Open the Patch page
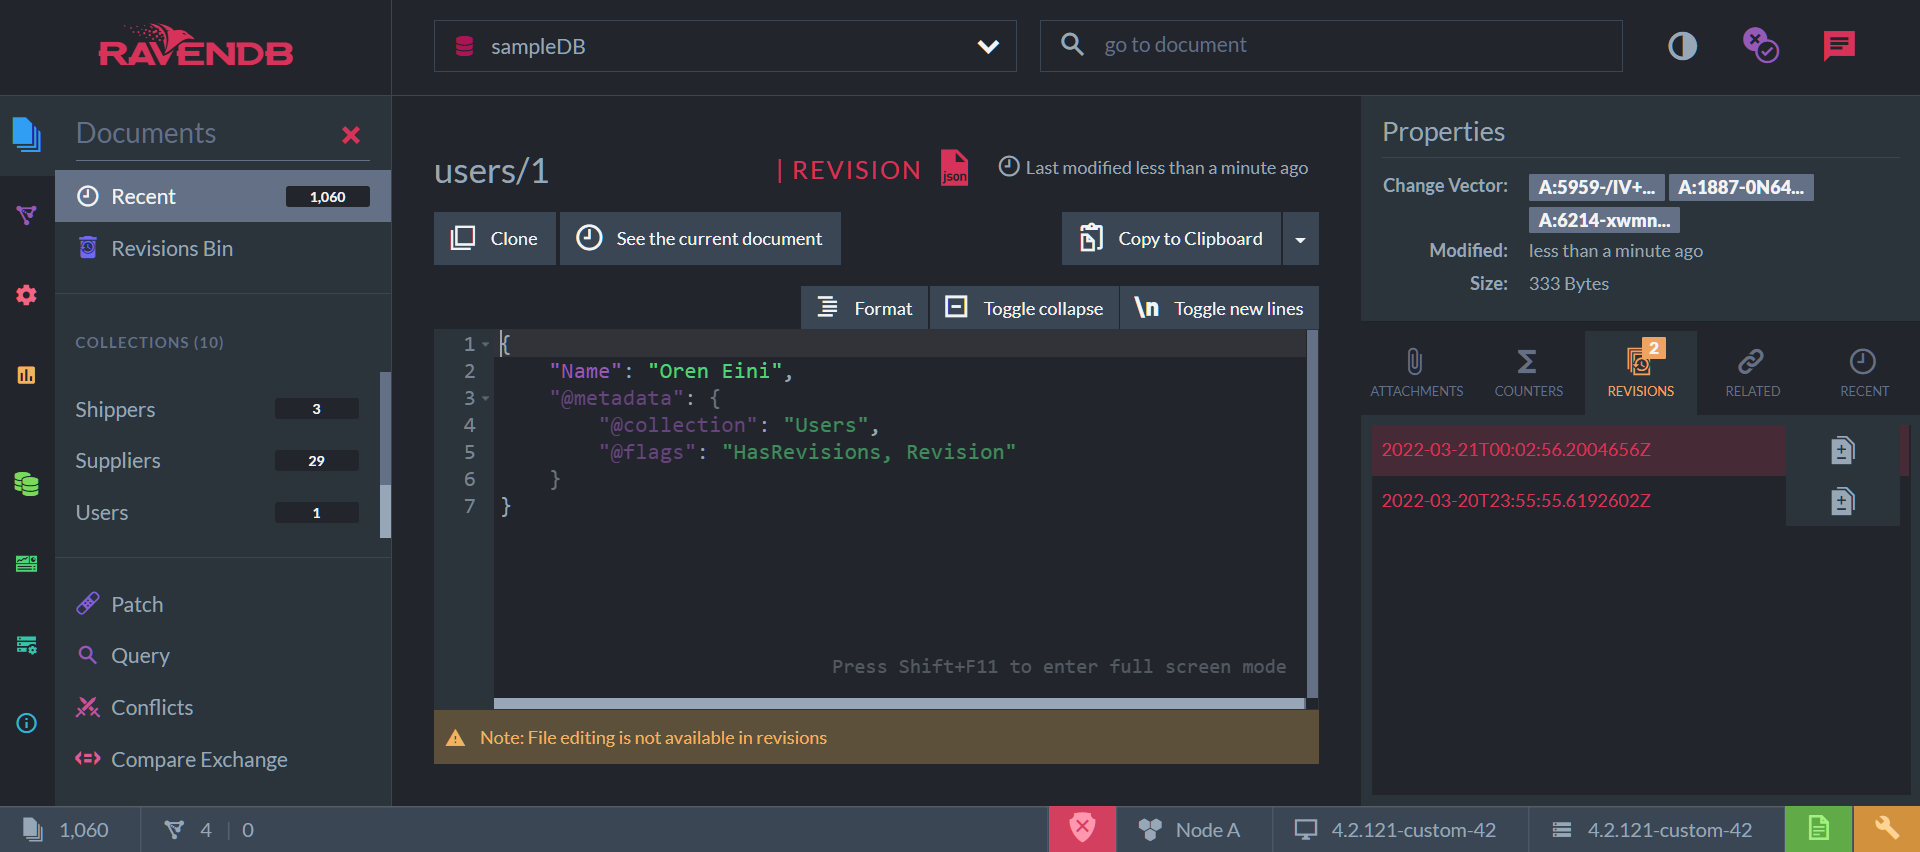Viewport: 1920px width, 852px height. (223, 604)
